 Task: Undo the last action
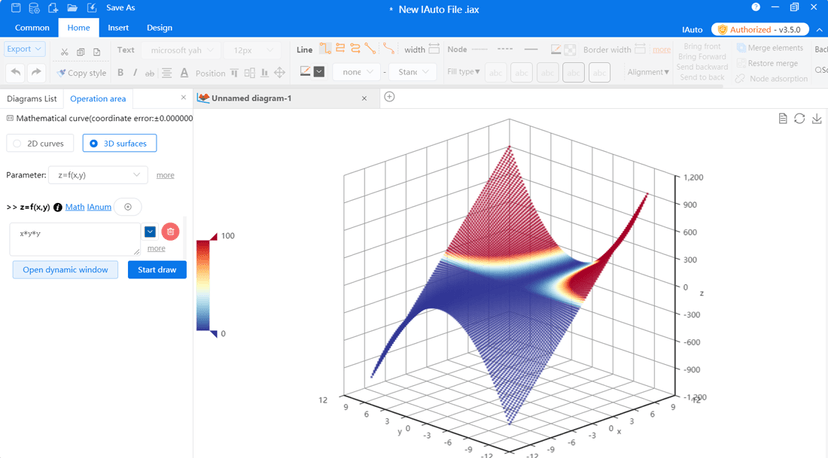point(16,72)
